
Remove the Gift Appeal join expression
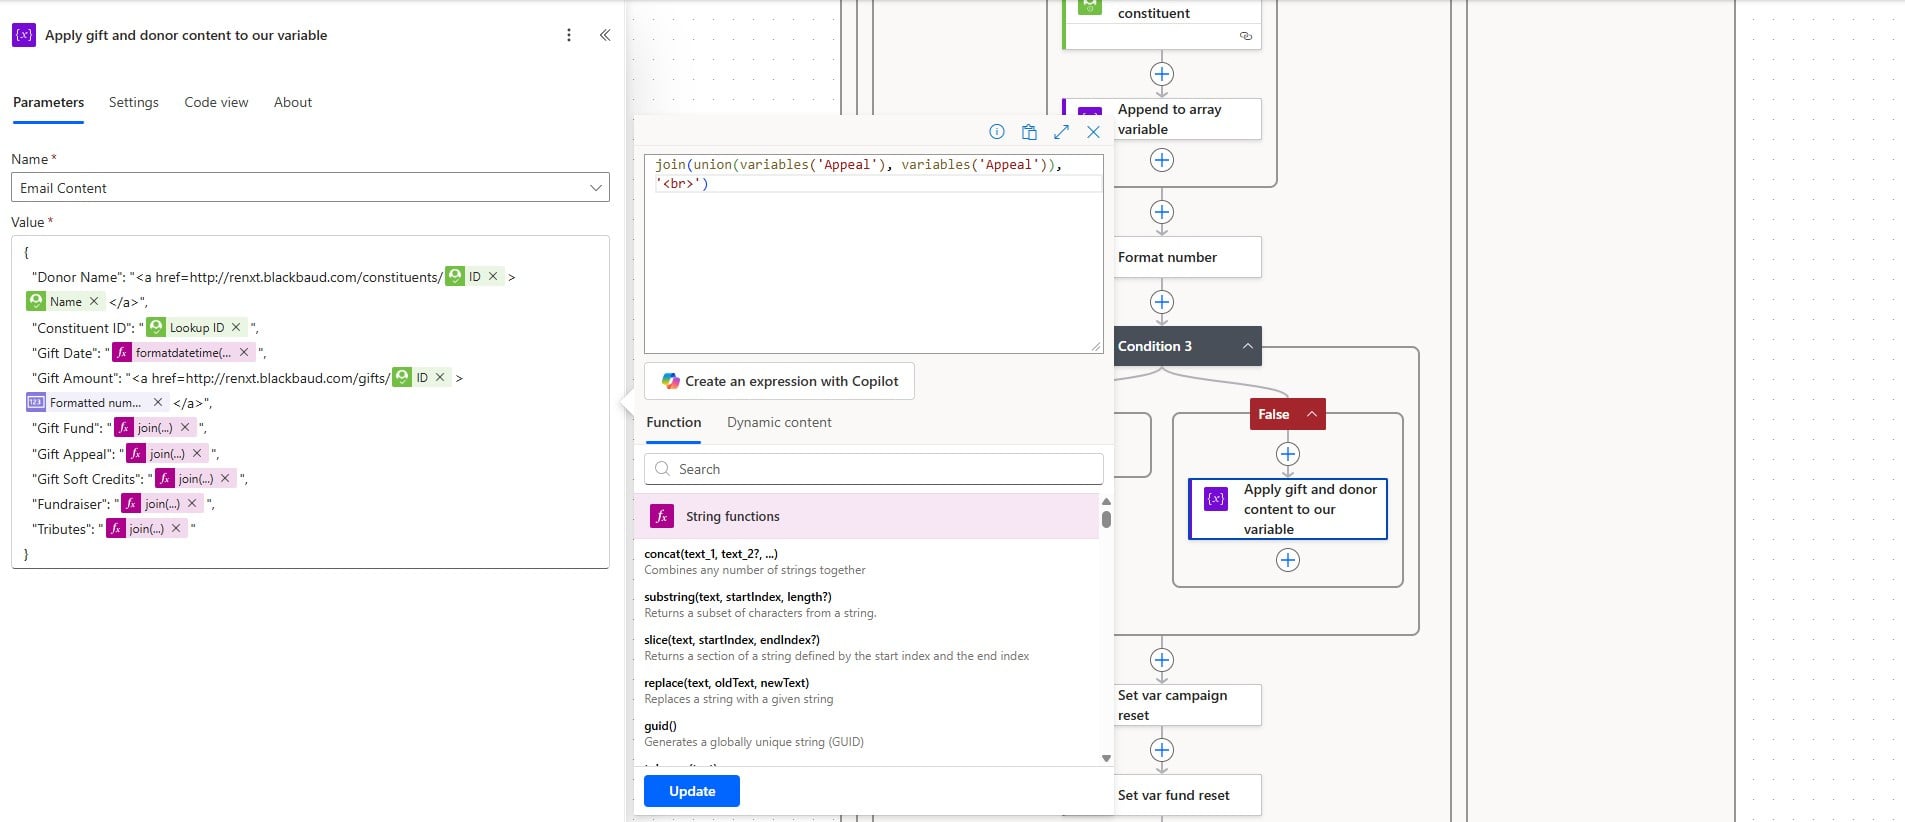click(197, 453)
